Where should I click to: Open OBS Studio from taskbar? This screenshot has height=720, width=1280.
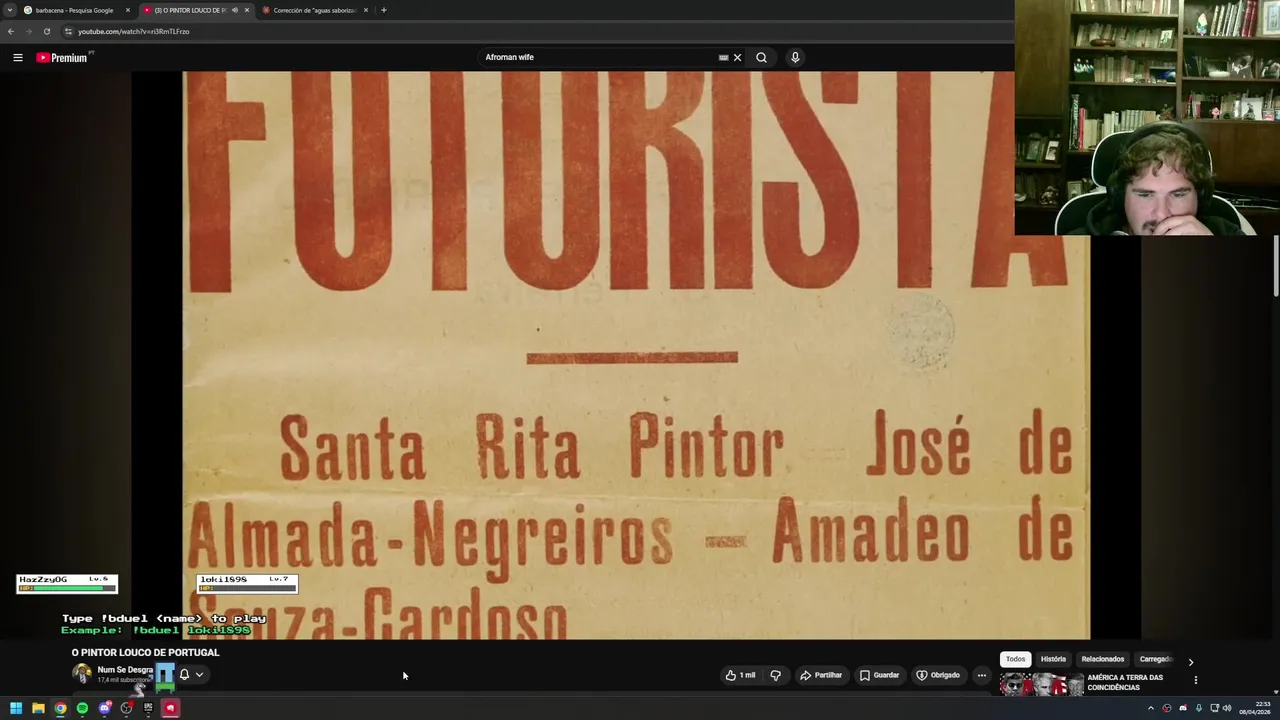[126, 708]
